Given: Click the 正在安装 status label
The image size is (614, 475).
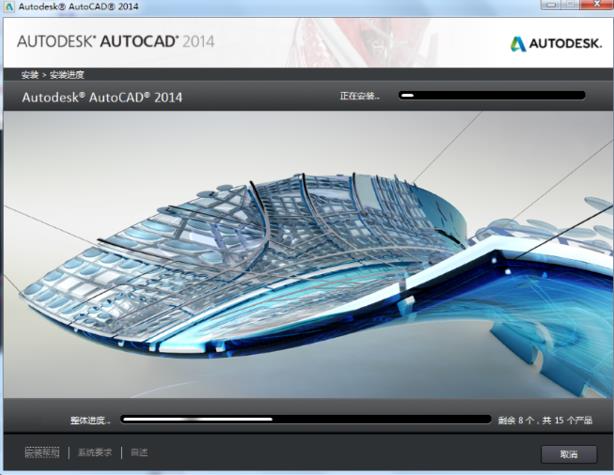Looking at the screenshot, I should (x=360, y=96).
